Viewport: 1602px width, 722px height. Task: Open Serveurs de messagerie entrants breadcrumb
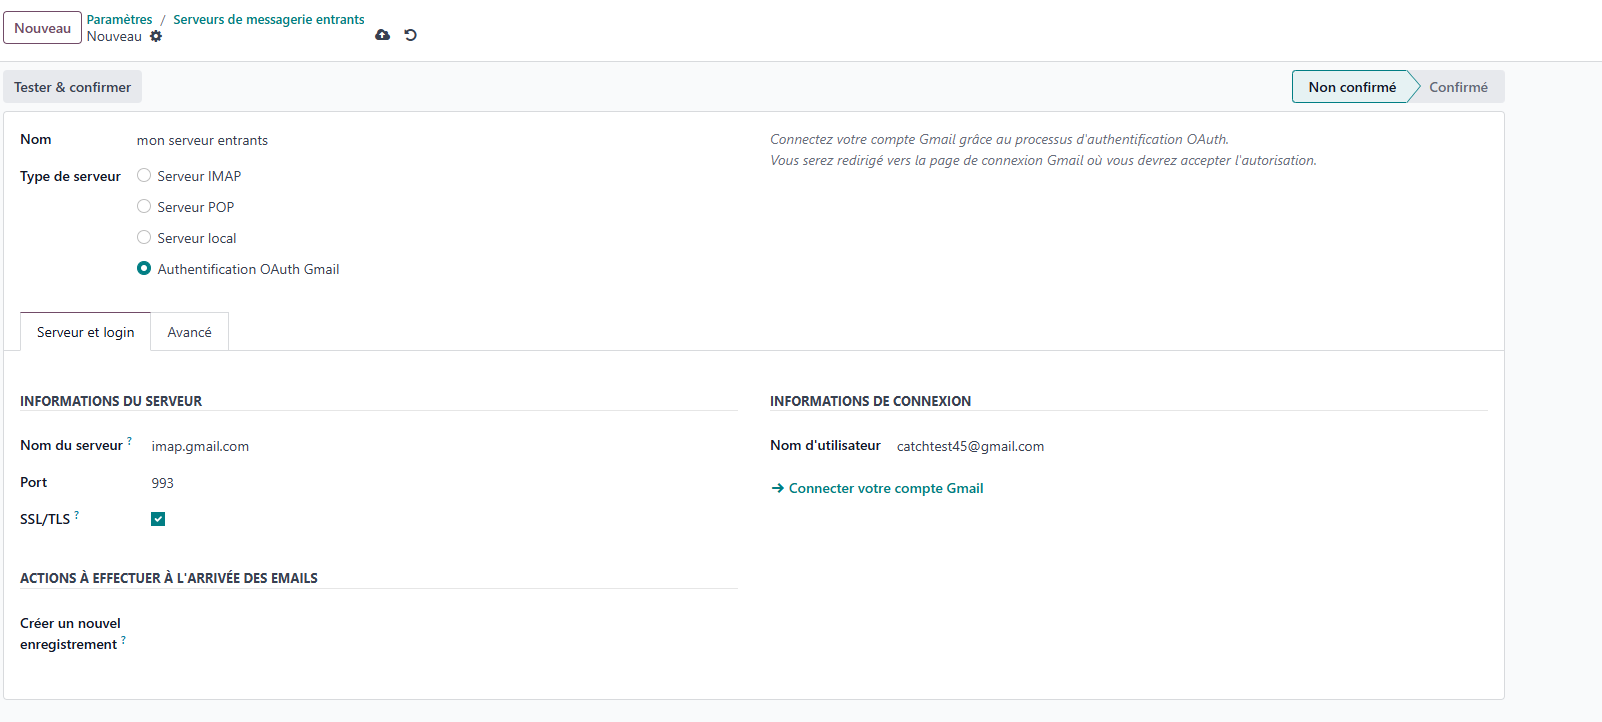click(x=269, y=19)
